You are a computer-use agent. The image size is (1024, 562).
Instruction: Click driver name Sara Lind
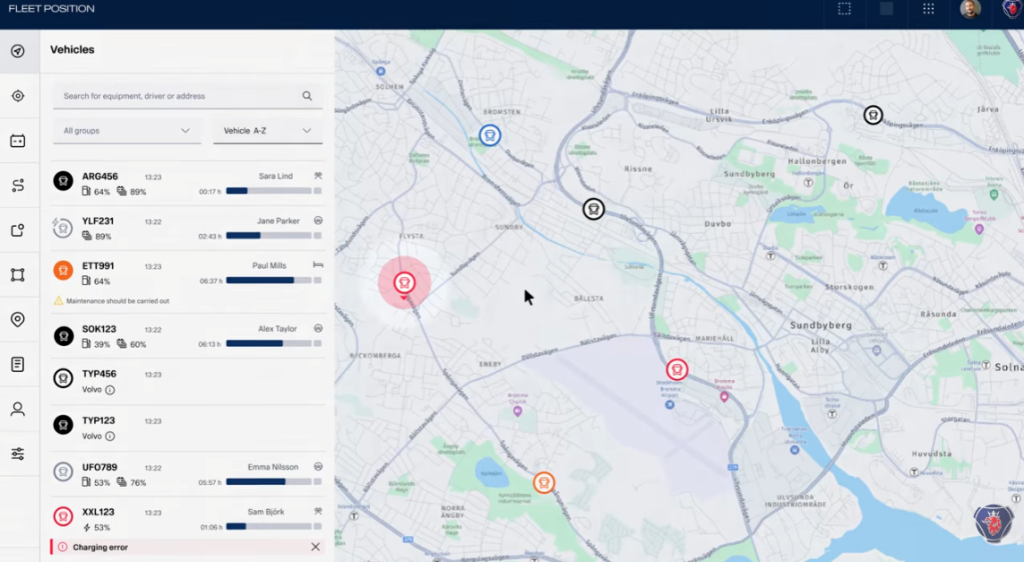[x=276, y=176]
